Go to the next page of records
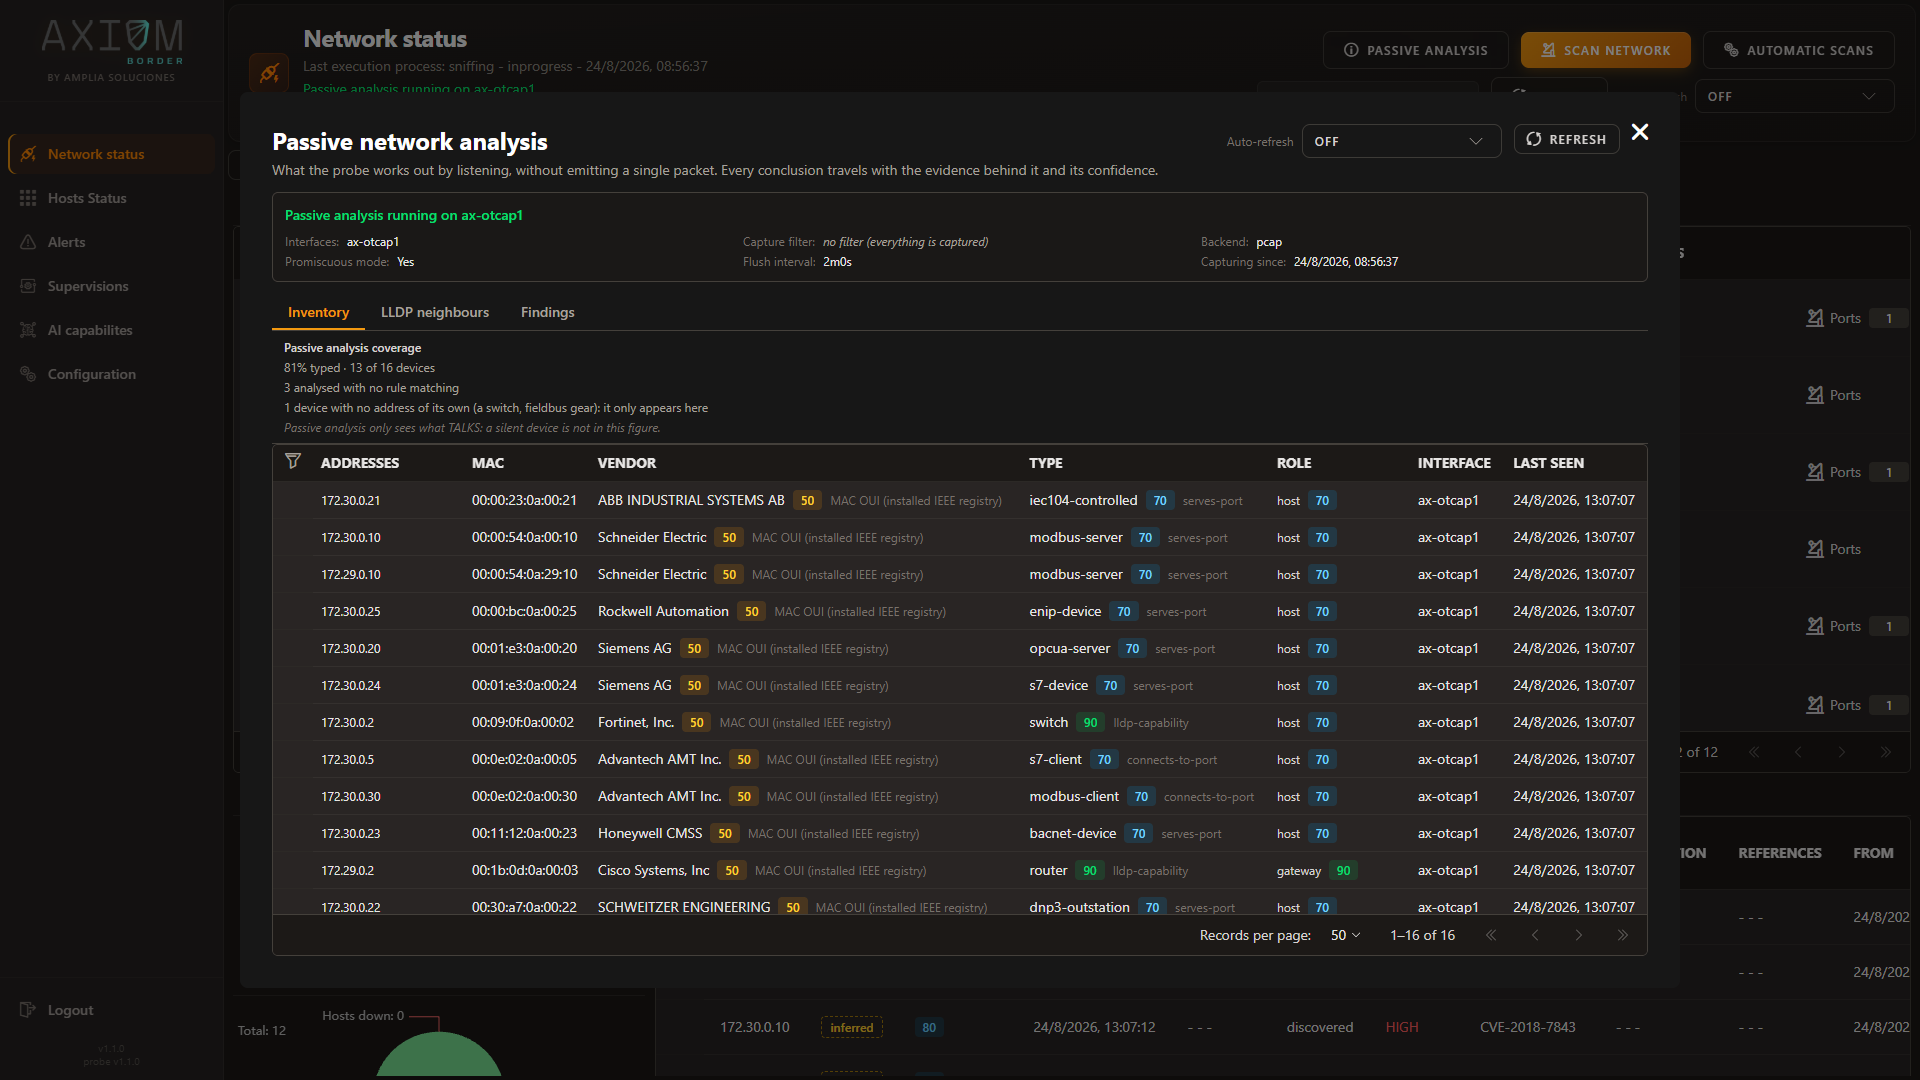 [1579, 935]
